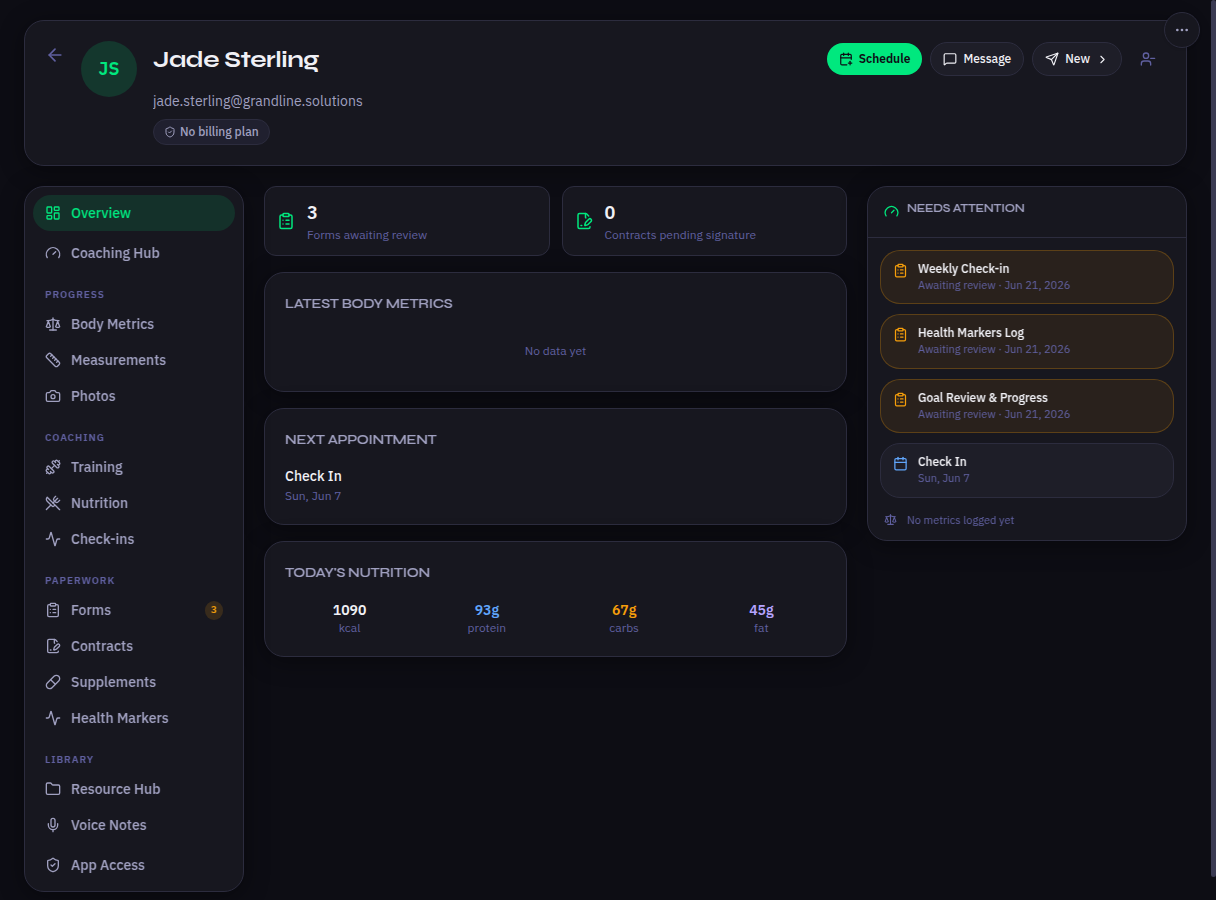The height and width of the screenshot is (900, 1216).
Task: Click the App Access shield icon
Action: [x=53, y=865]
